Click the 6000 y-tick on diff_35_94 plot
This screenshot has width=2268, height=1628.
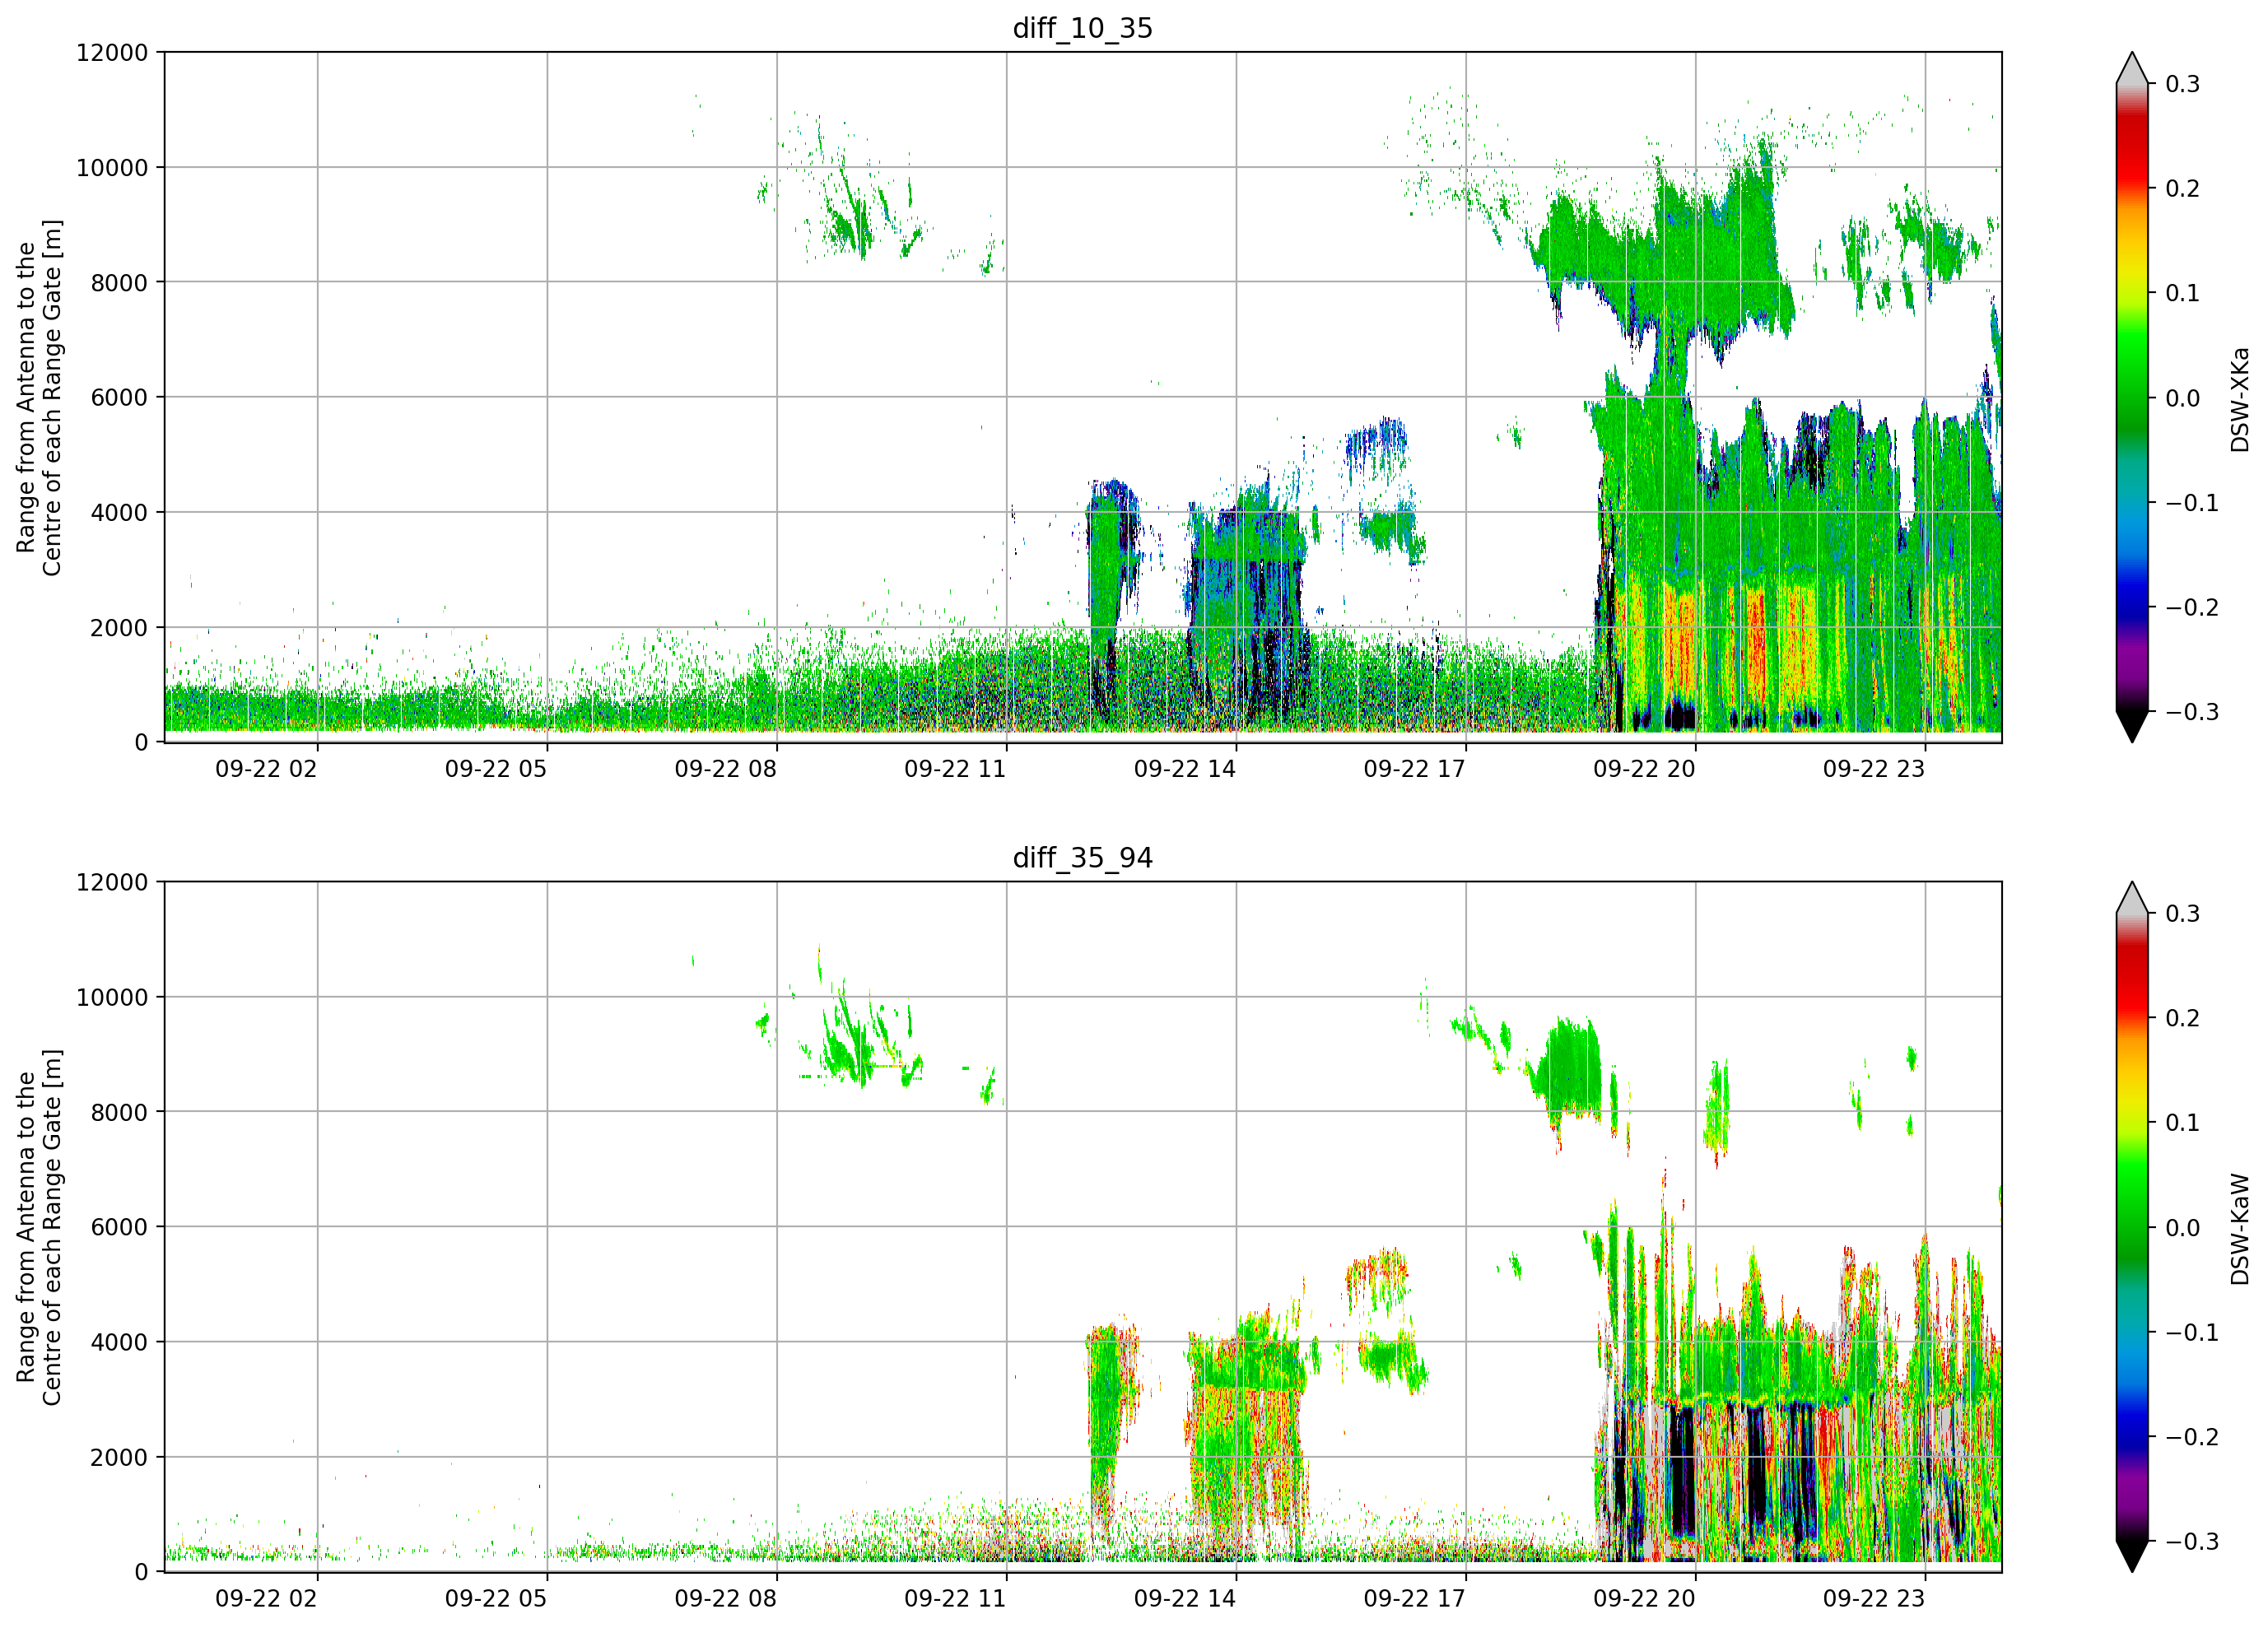(x=119, y=1227)
